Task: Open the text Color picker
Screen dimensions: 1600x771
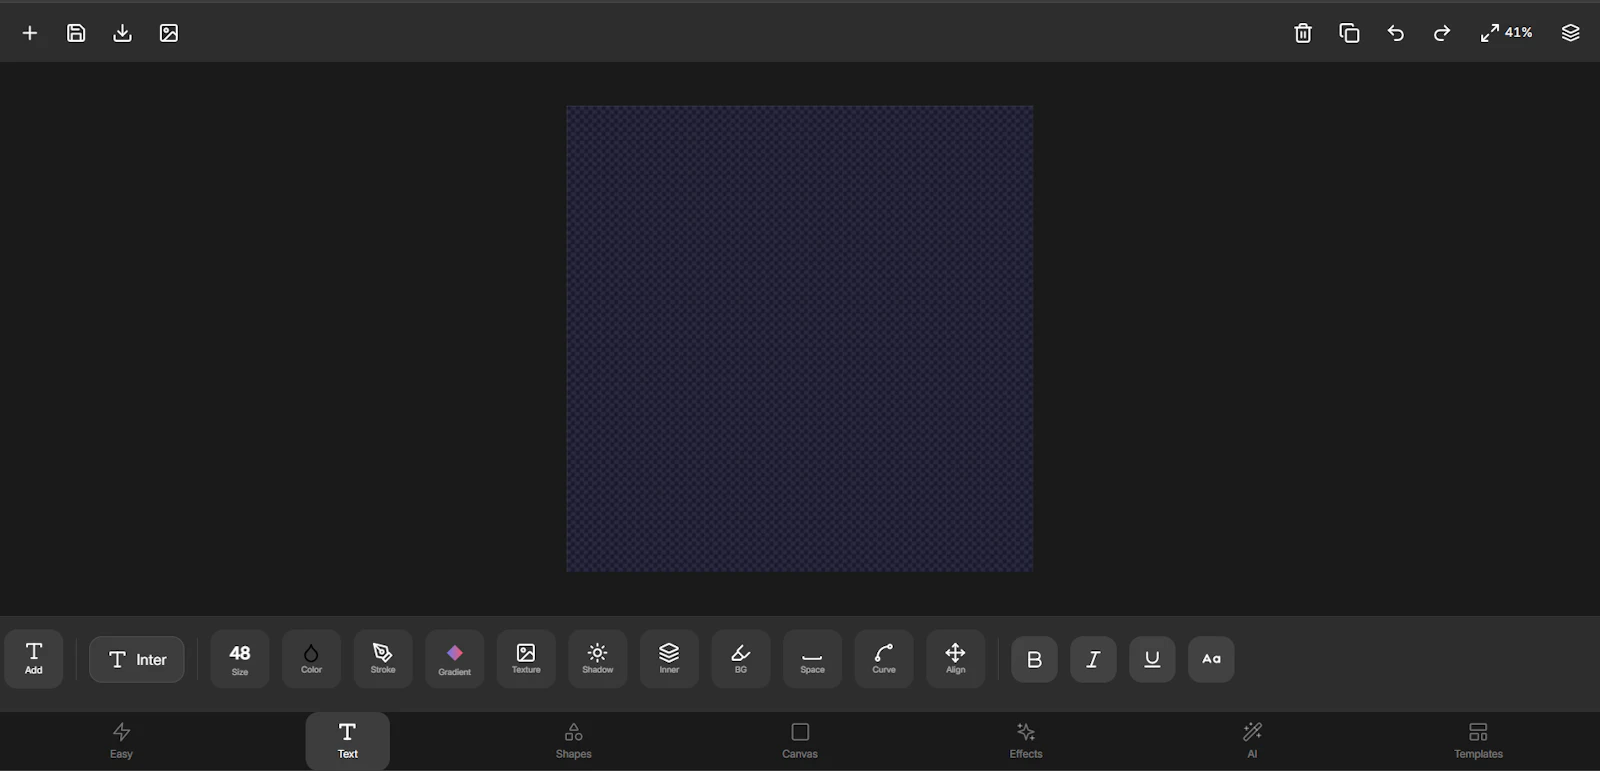Action: pos(311,659)
